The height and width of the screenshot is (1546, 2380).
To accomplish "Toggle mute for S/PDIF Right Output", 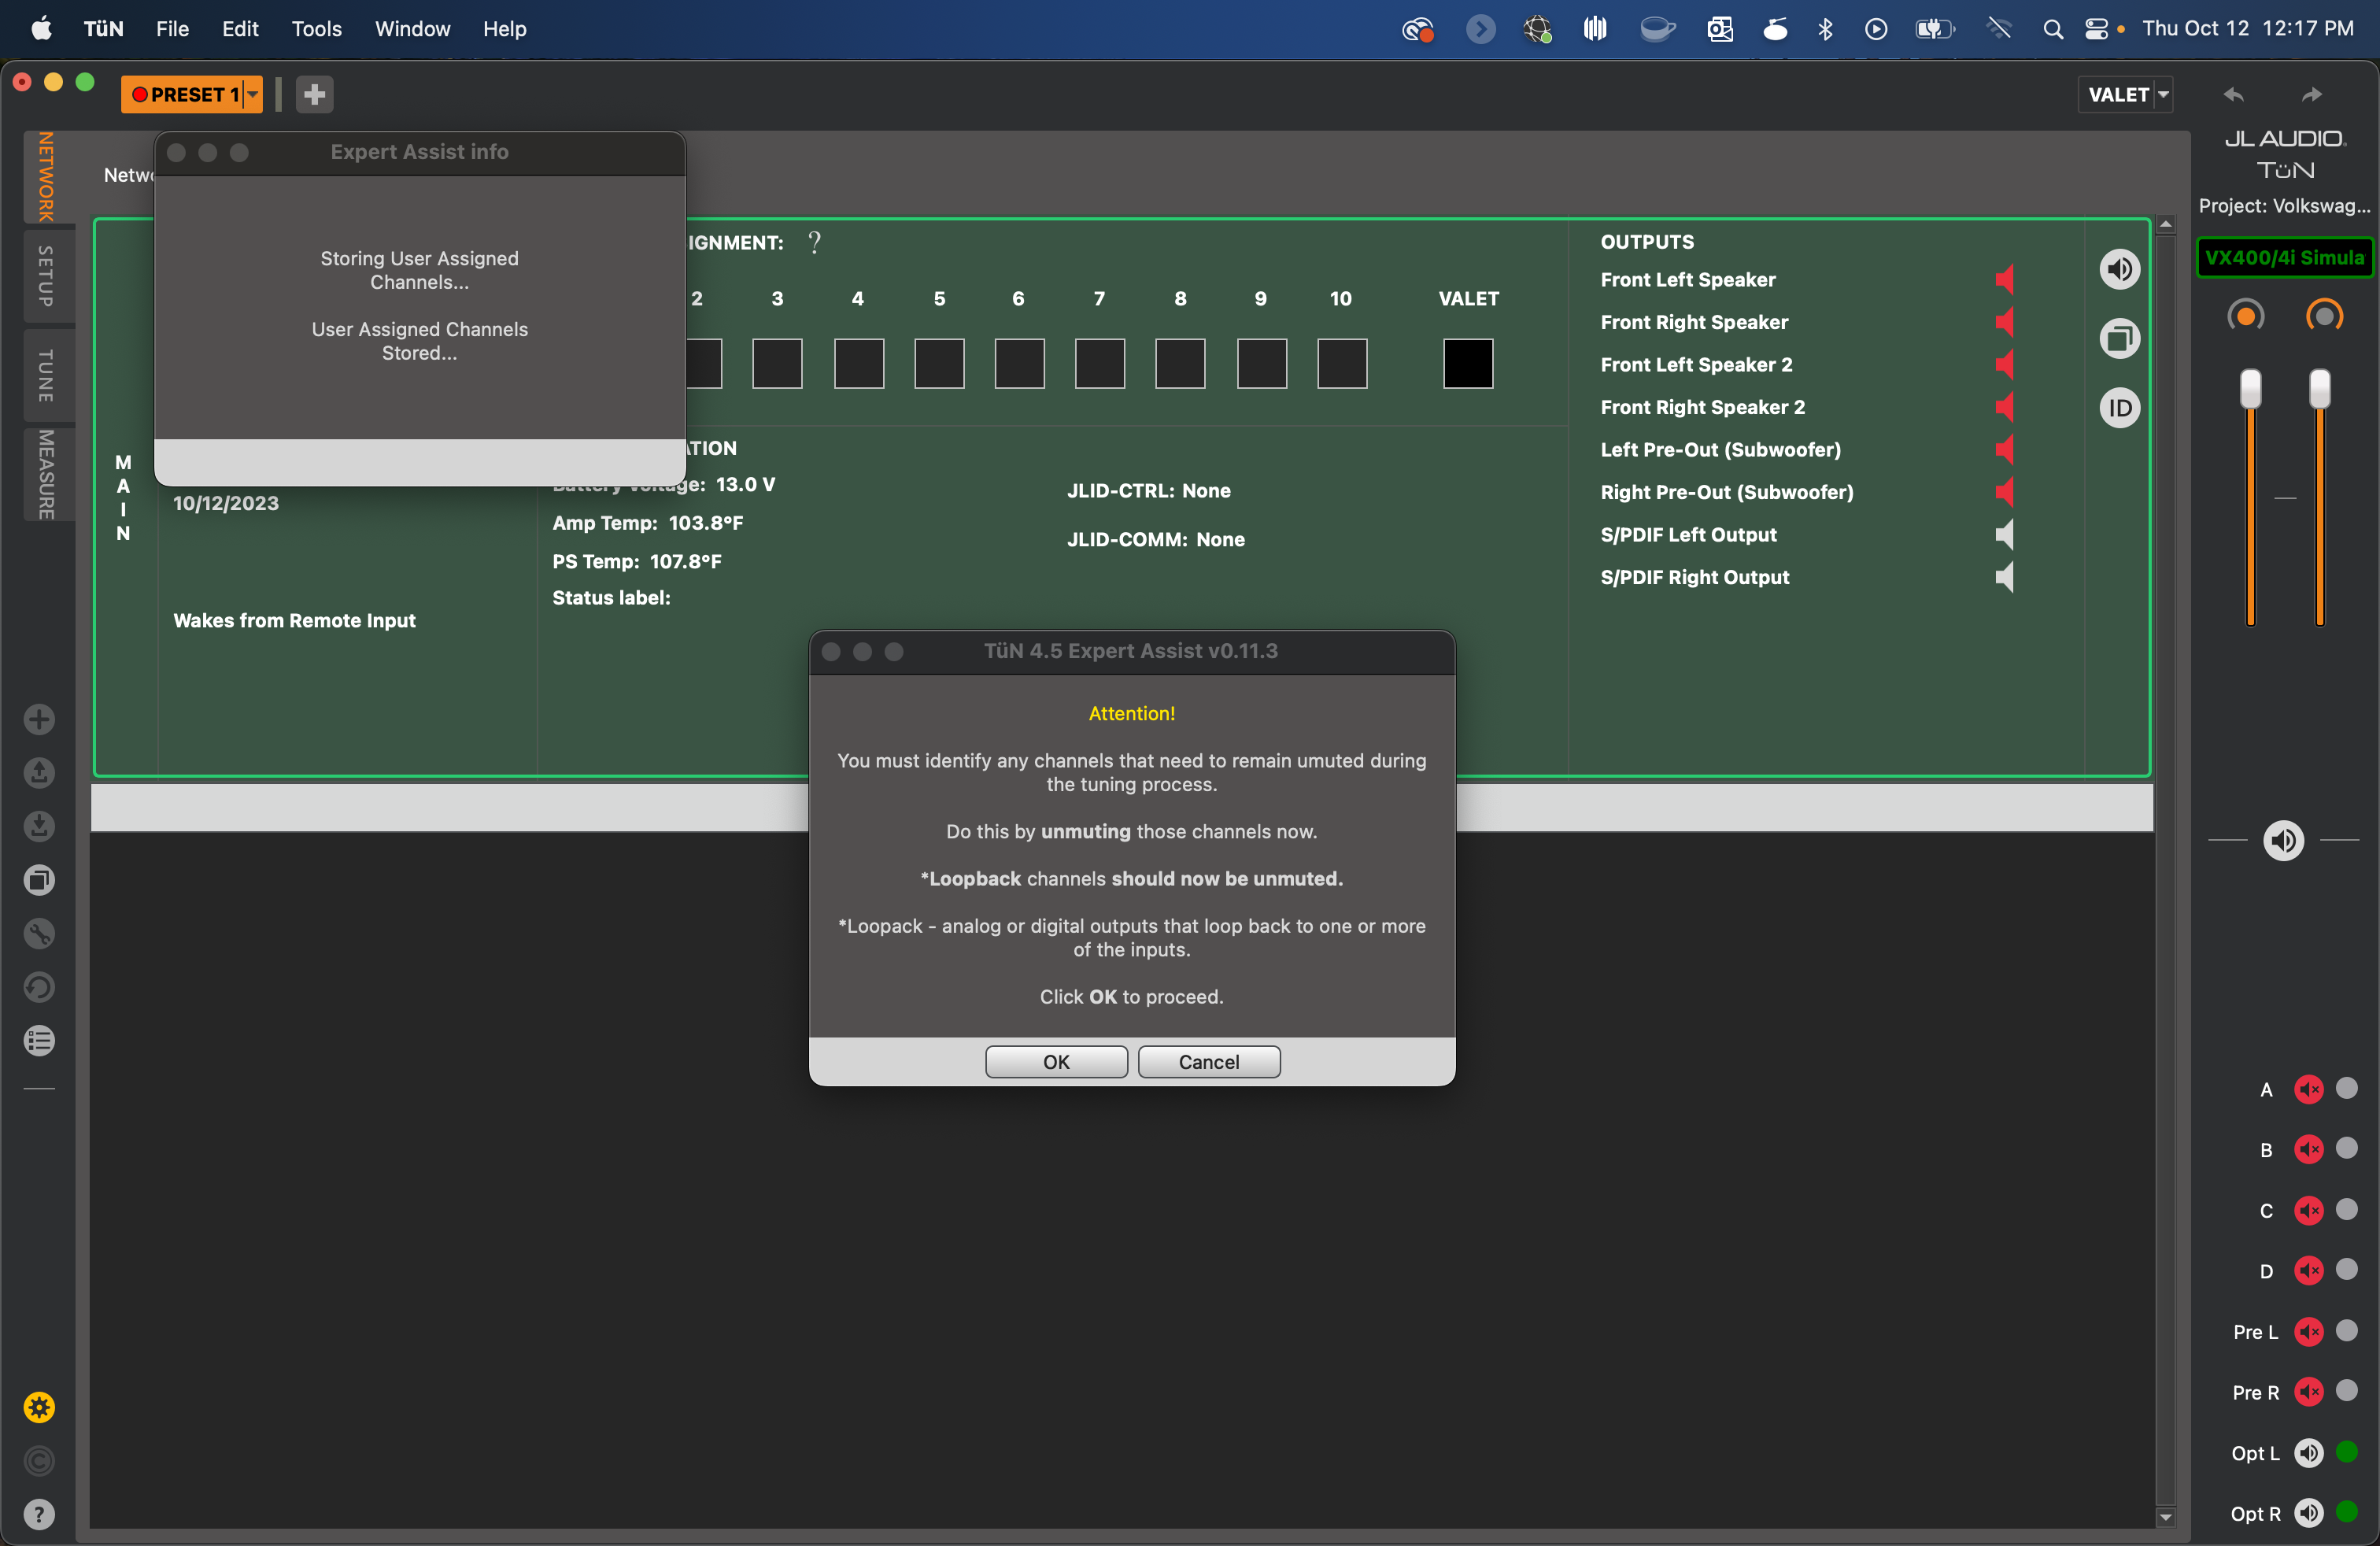I will [x=2004, y=577].
